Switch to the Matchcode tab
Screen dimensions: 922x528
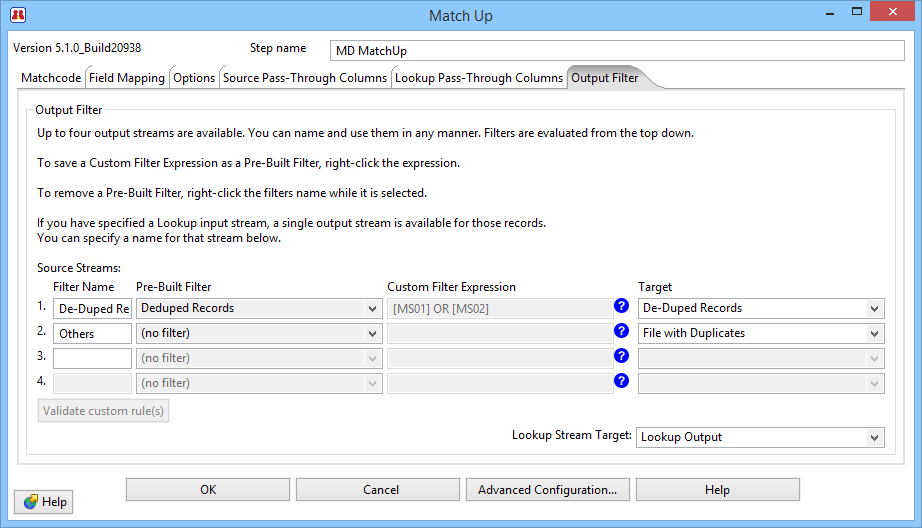50,78
